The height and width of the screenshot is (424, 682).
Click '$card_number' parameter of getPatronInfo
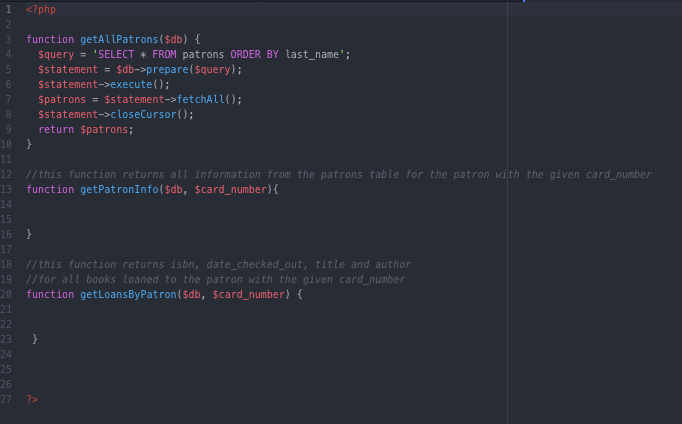[x=231, y=190]
